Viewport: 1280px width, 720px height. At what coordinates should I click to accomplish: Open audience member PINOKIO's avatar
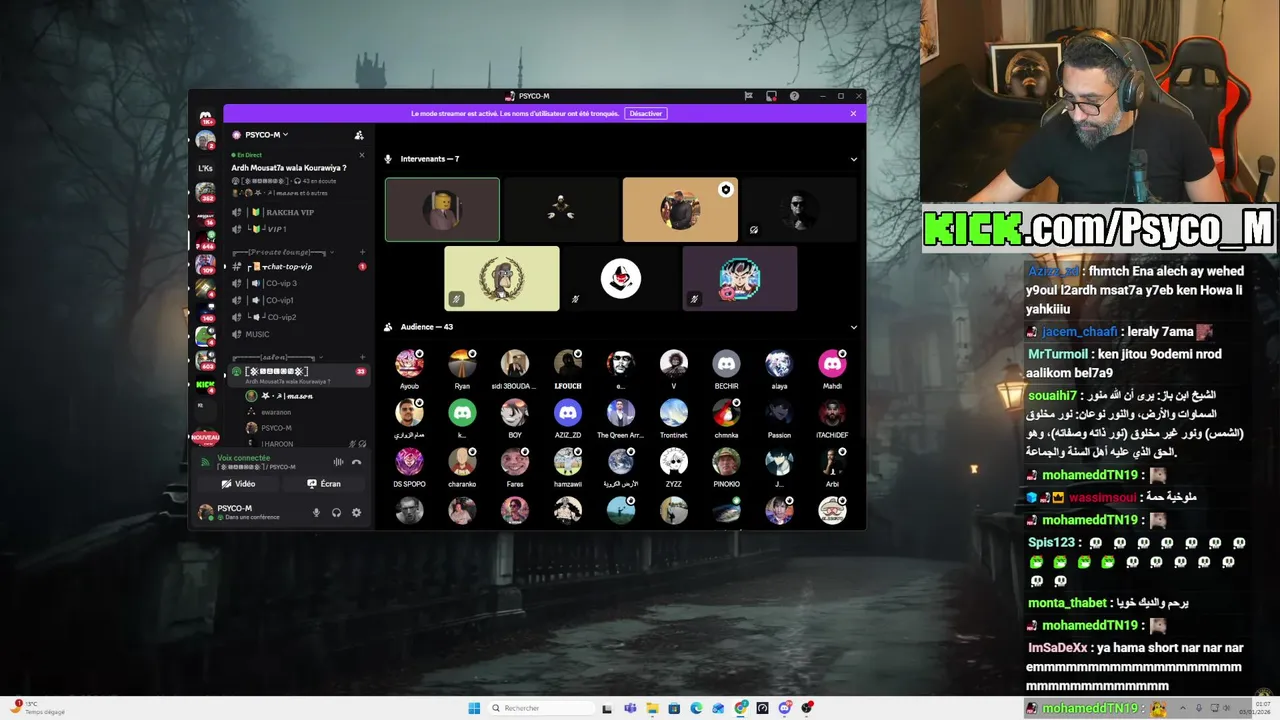726,461
